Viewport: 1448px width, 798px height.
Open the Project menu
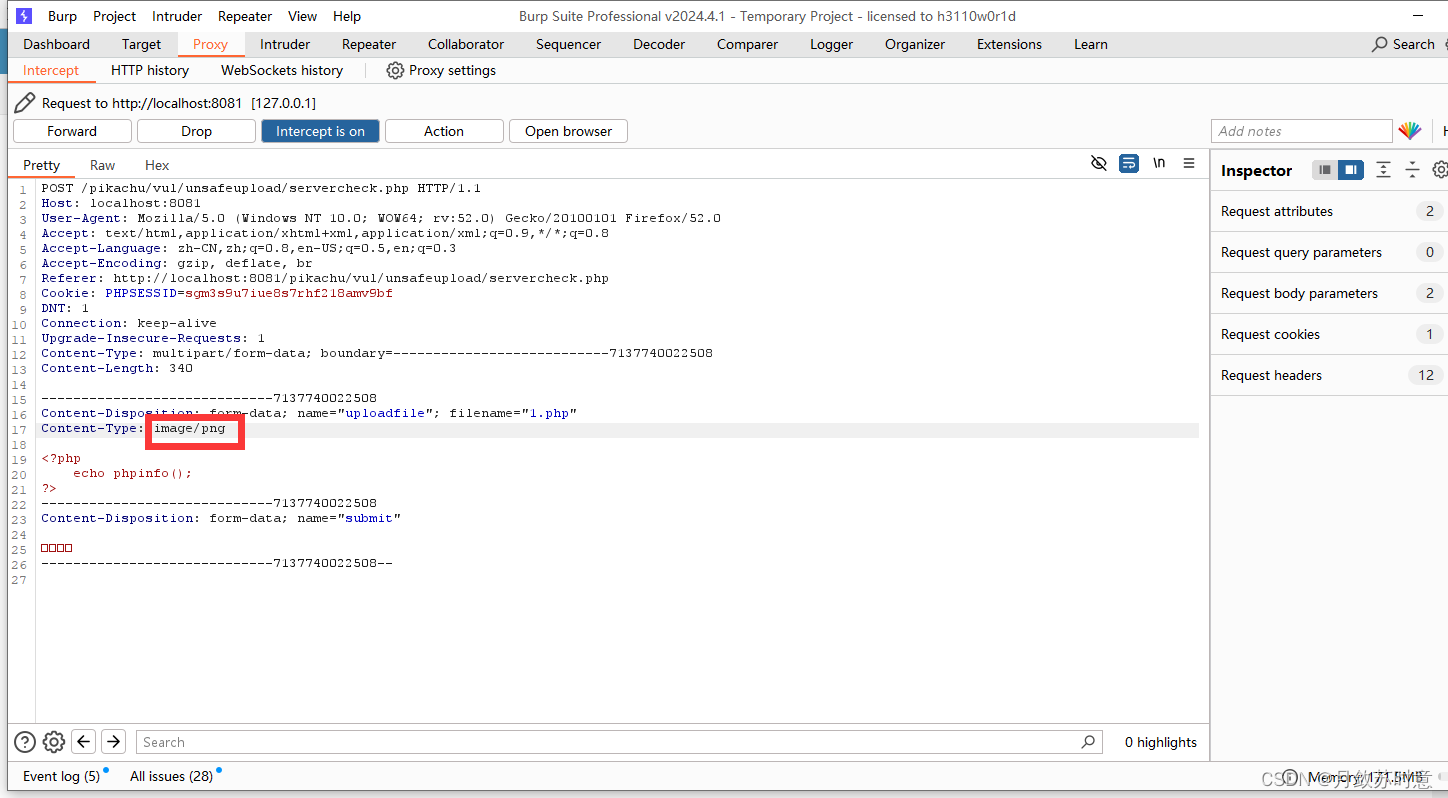click(x=115, y=16)
